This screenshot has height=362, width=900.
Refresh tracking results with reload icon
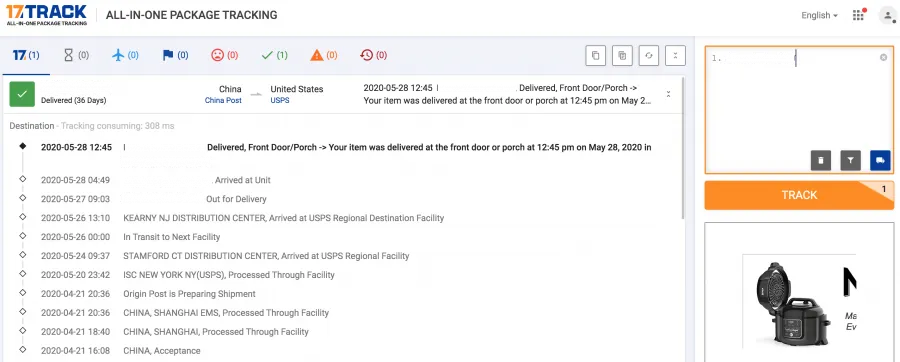pos(649,56)
